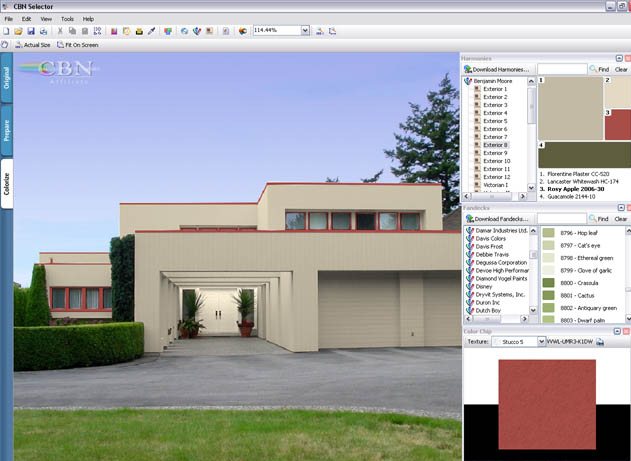Click the Actual Size button

pyautogui.click(x=33, y=45)
